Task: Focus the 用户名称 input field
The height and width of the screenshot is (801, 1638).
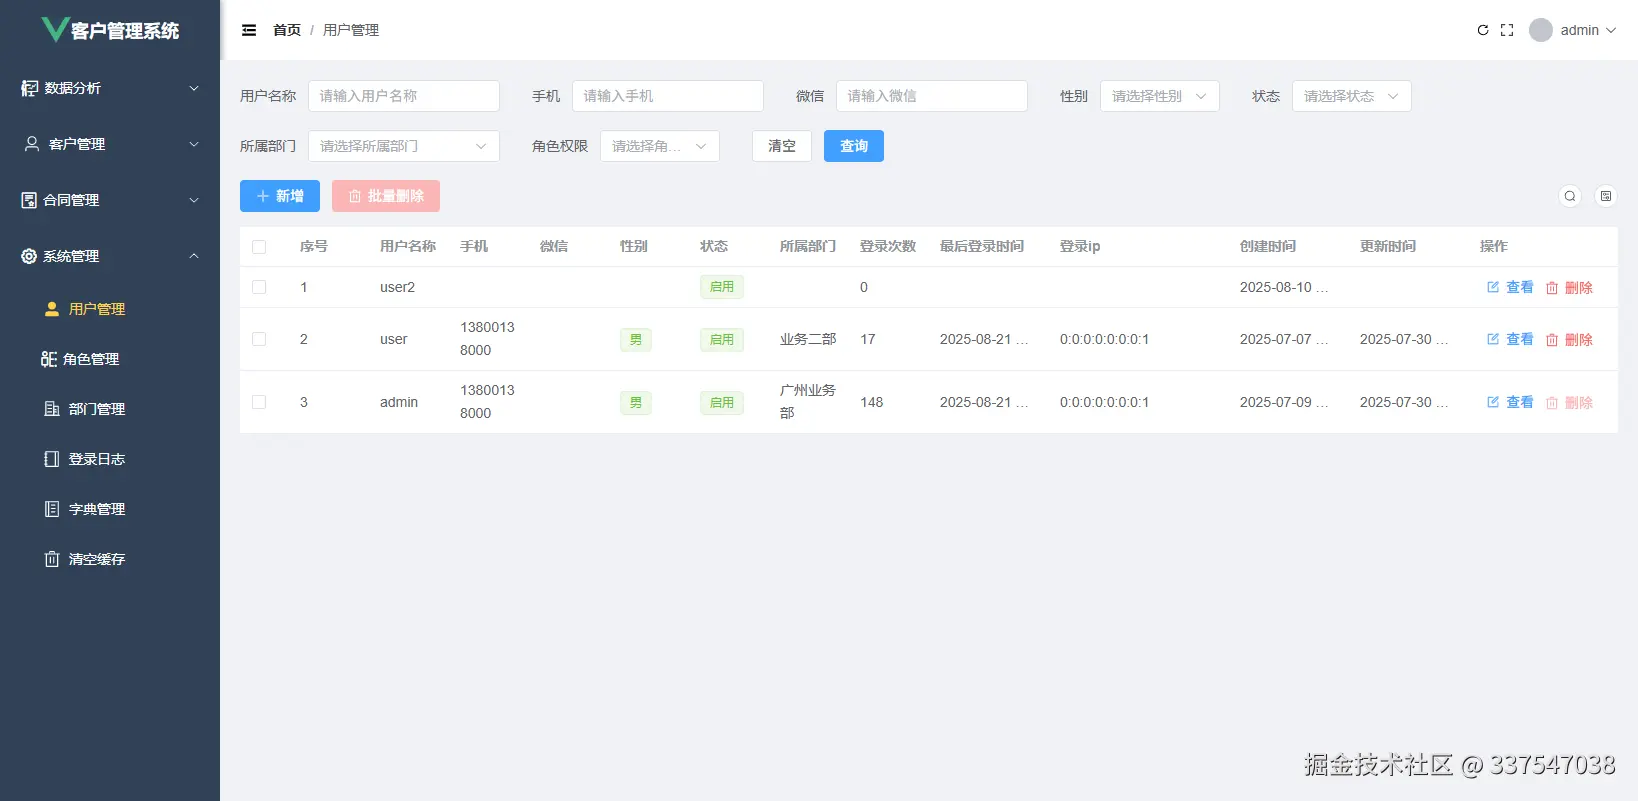Action: pos(404,96)
